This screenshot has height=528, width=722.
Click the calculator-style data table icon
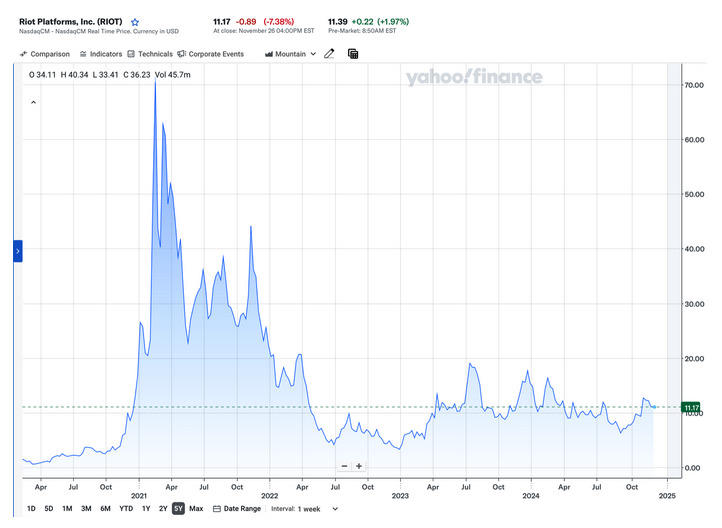(353, 54)
